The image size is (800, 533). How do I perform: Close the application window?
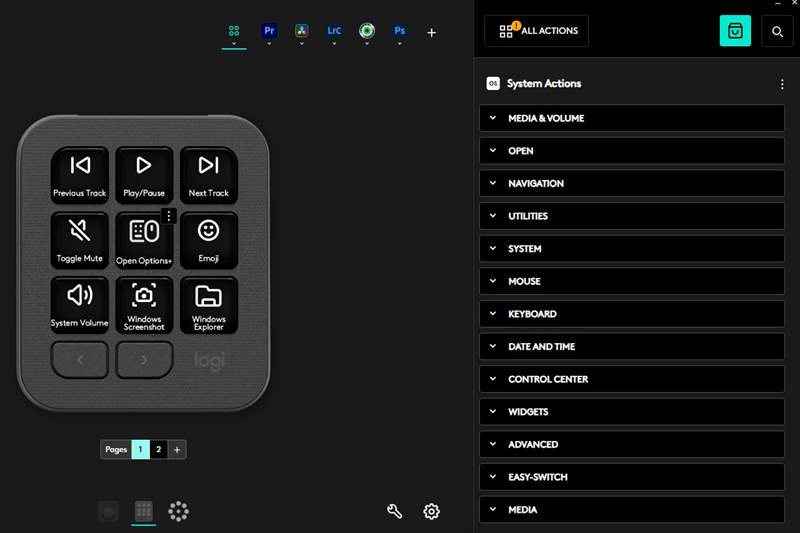tap(794, 3)
